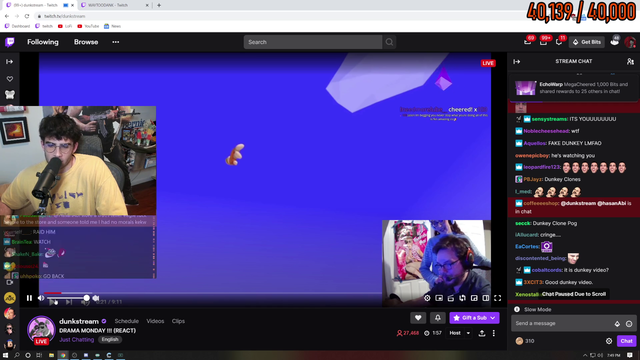Open the Schedule tab
Viewport: 640px width, 360px height.
[x=127, y=321]
